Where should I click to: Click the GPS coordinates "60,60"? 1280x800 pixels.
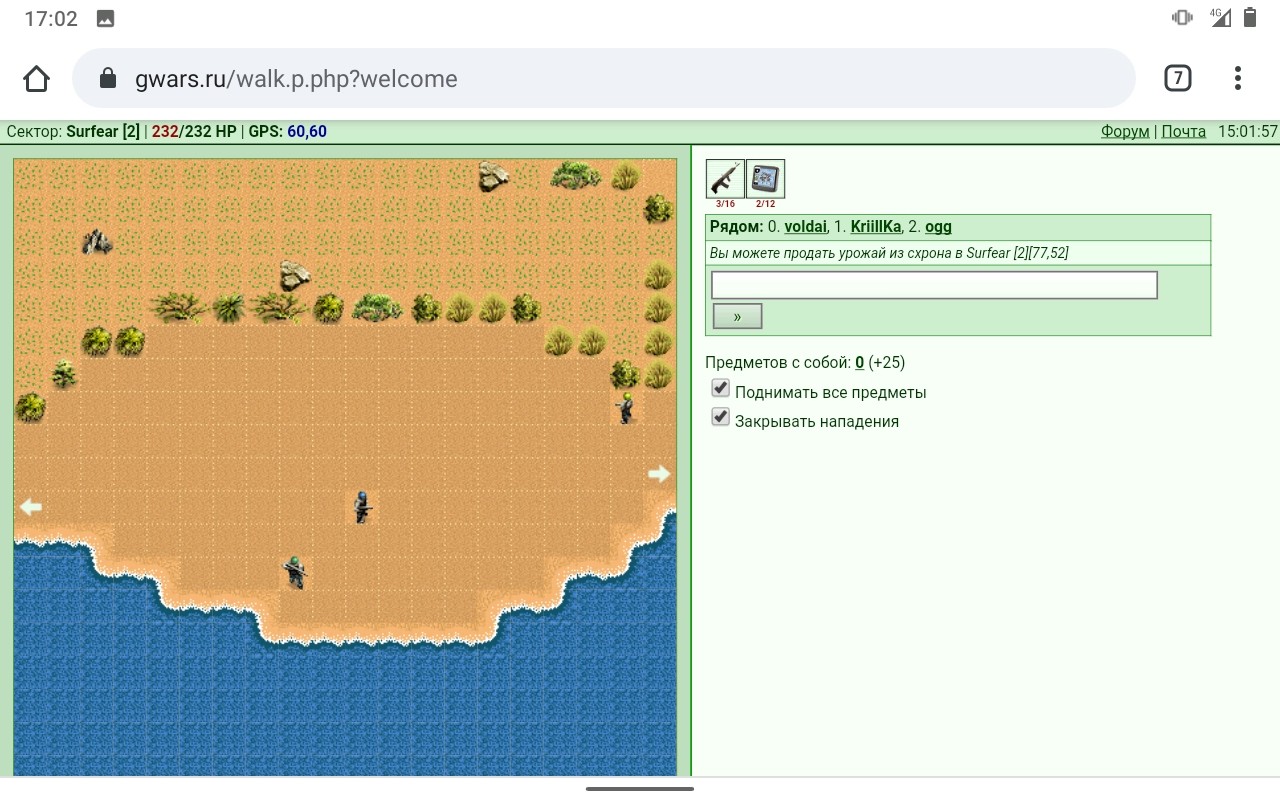click(x=307, y=131)
